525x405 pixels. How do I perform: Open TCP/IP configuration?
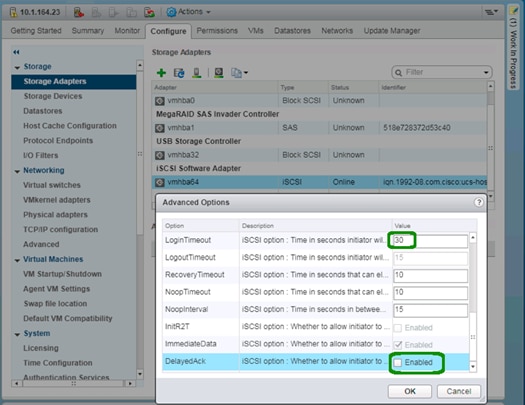click(x=61, y=230)
